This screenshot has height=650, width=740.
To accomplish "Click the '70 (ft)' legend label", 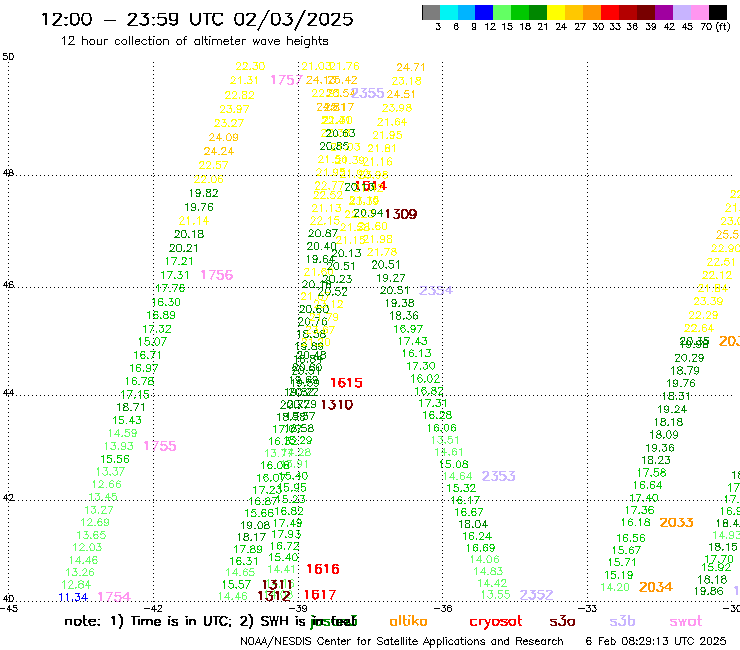I will [x=715, y=27].
